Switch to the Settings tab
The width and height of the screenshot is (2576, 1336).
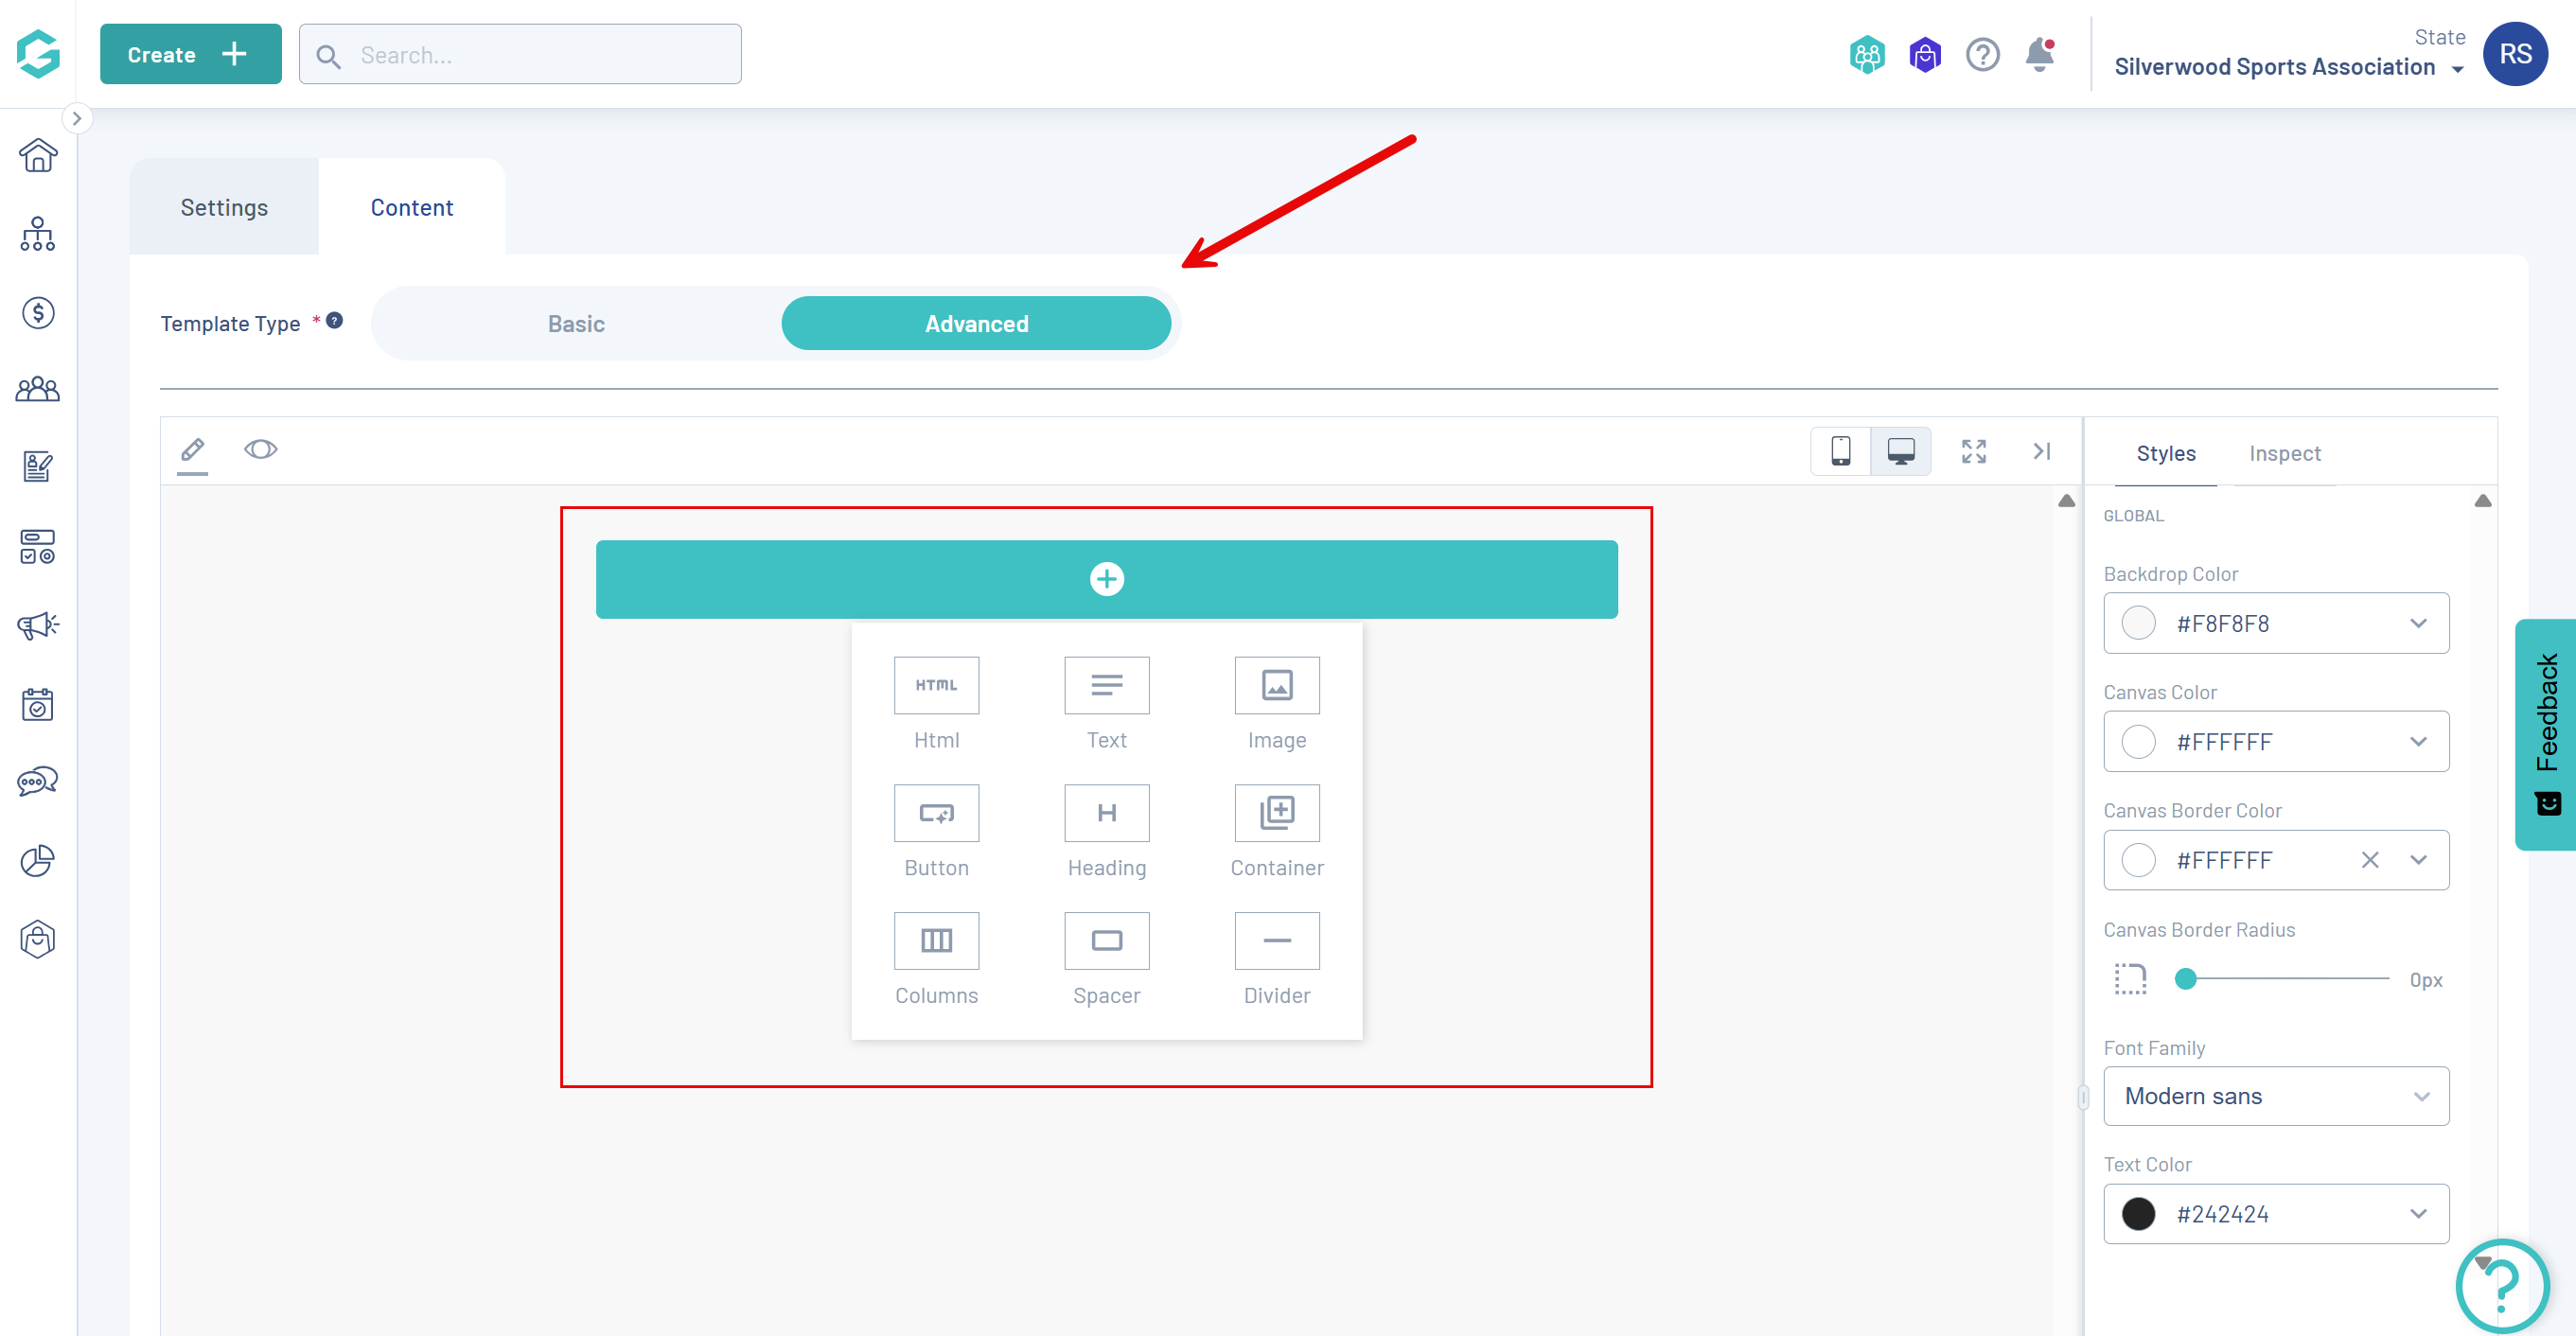224,208
